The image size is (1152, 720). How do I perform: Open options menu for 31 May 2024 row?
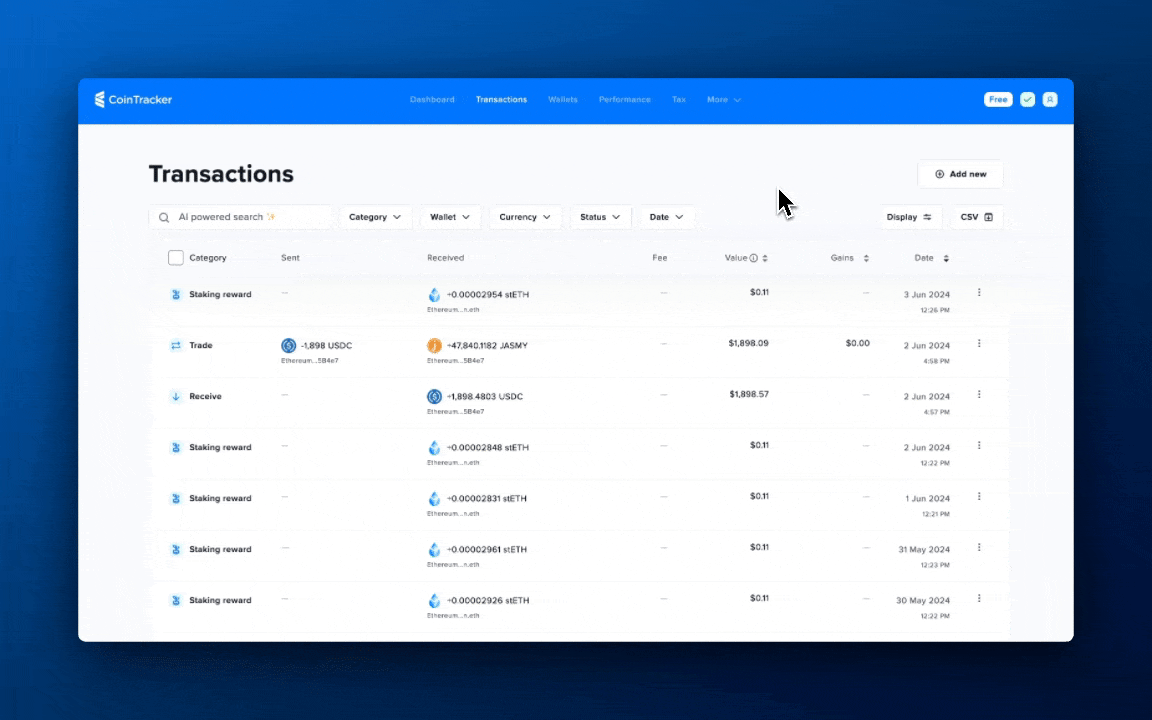[979, 547]
